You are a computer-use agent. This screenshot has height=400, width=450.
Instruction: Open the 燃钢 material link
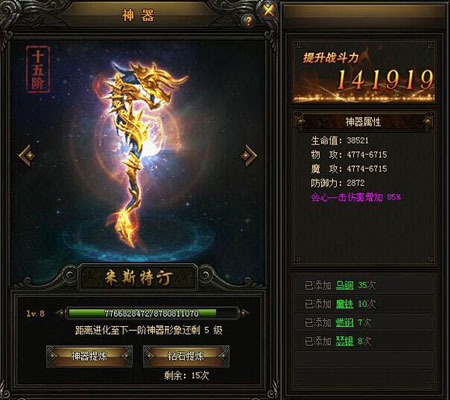tap(344, 323)
